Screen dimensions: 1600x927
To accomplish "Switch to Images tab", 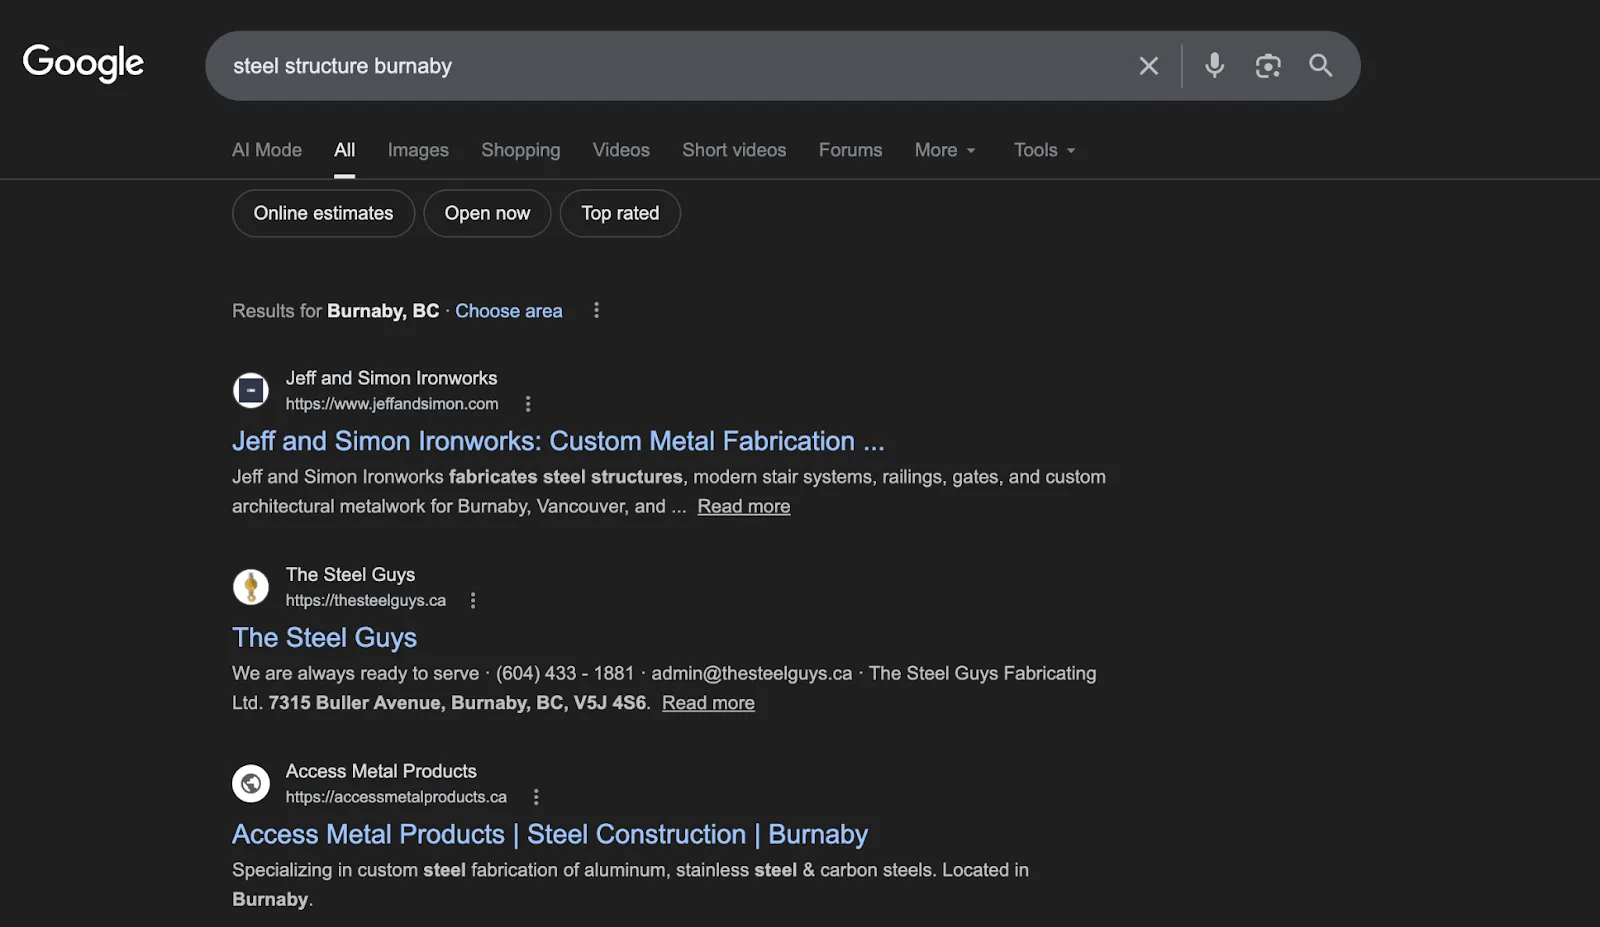I will click(x=418, y=150).
